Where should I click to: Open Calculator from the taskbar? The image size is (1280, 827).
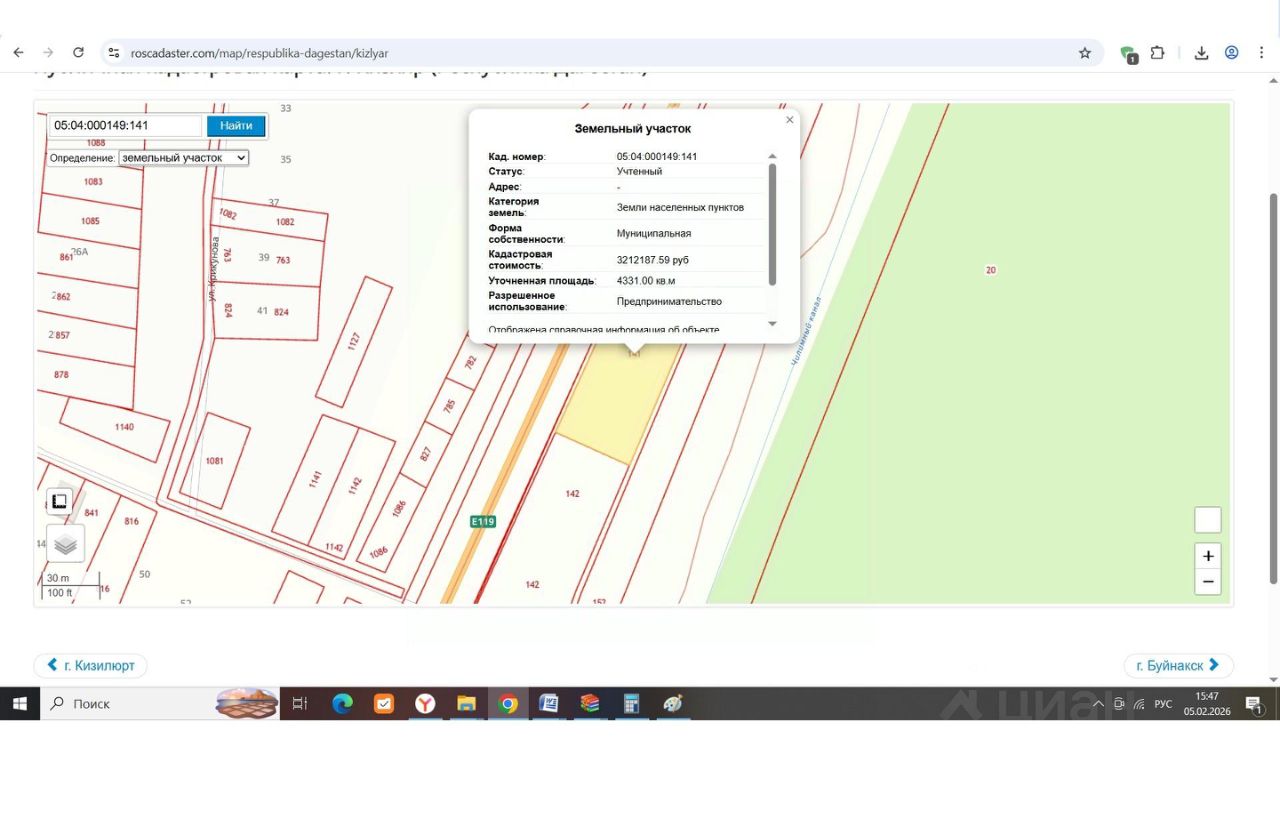pyautogui.click(x=631, y=704)
